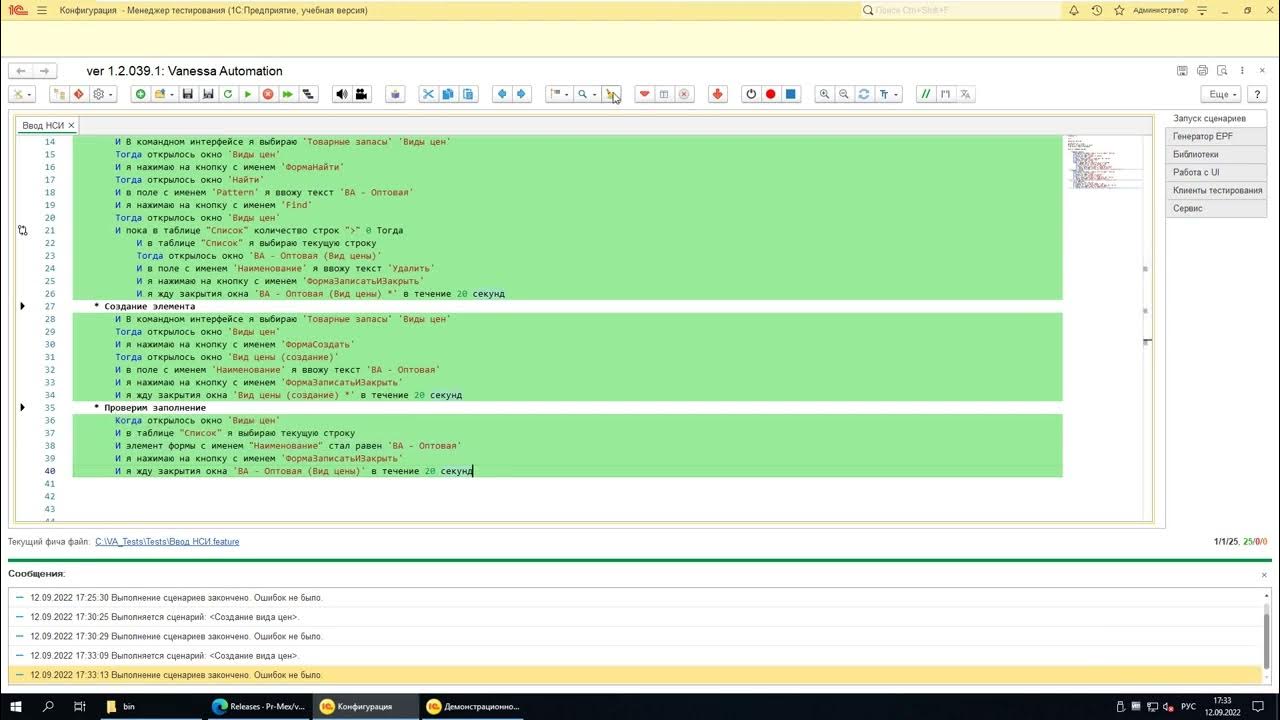
Task: Open the flag bookmarks dropdown
Action: click(559, 94)
